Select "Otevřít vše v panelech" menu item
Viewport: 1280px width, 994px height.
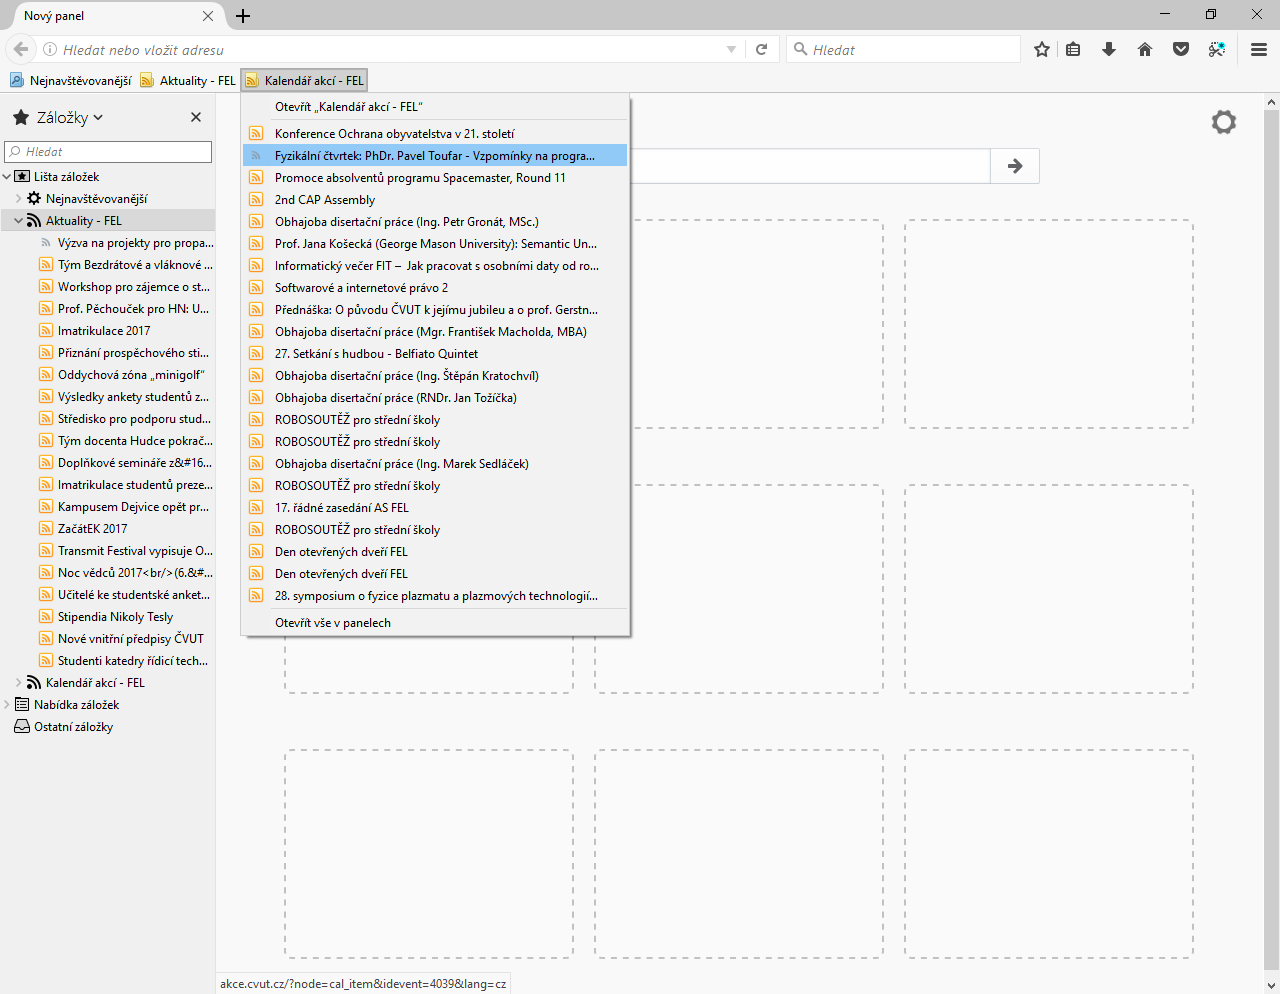pyautogui.click(x=333, y=623)
